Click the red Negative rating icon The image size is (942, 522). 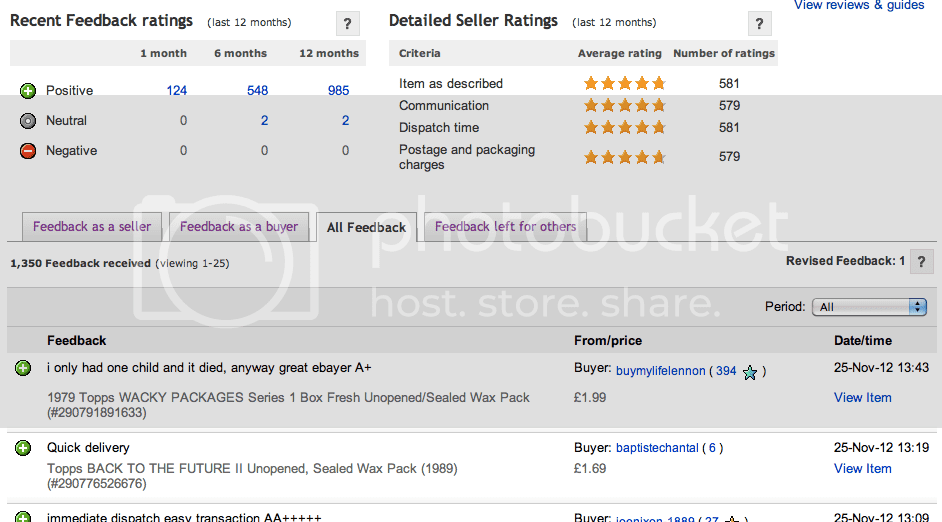[x=28, y=151]
